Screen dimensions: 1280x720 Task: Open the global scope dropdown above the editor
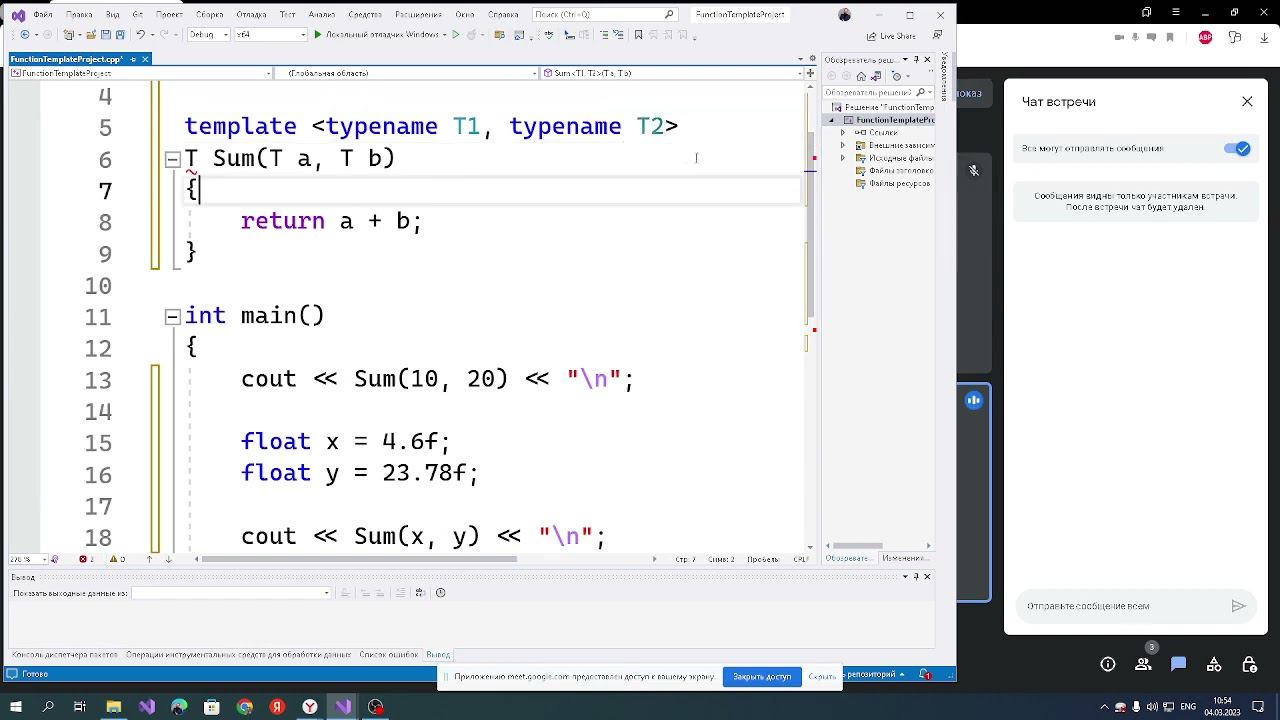(x=406, y=73)
